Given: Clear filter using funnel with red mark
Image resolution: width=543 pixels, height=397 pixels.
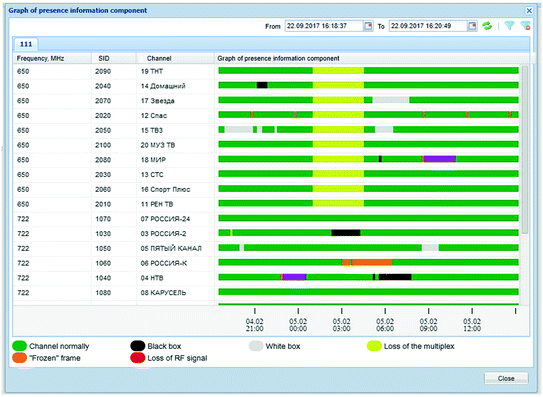Looking at the screenshot, I should 525,25.
